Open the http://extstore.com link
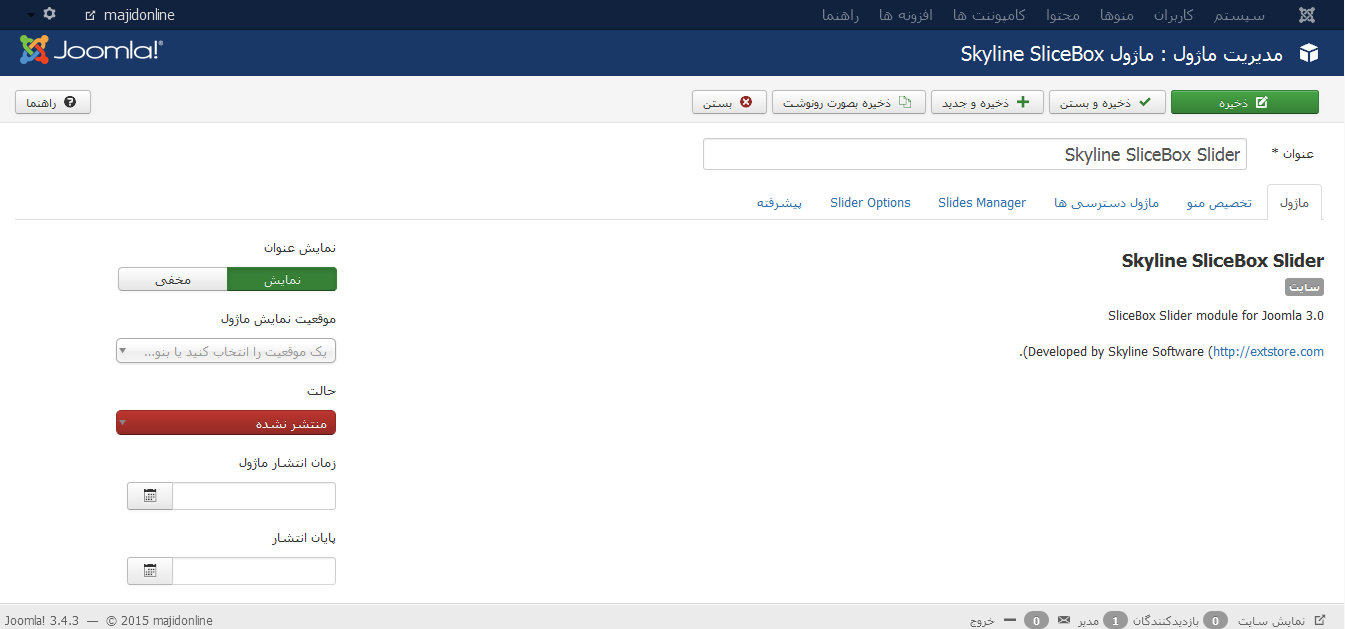1345x629 pixels. [x=1268, y=352]
